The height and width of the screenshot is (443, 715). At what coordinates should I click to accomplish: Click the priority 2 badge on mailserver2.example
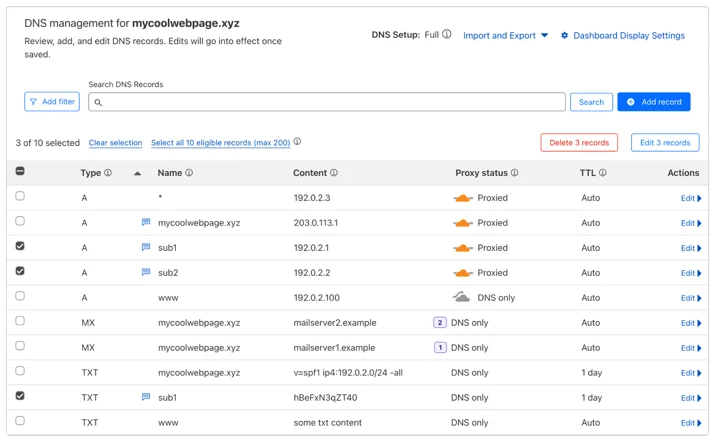pos(440,323)
